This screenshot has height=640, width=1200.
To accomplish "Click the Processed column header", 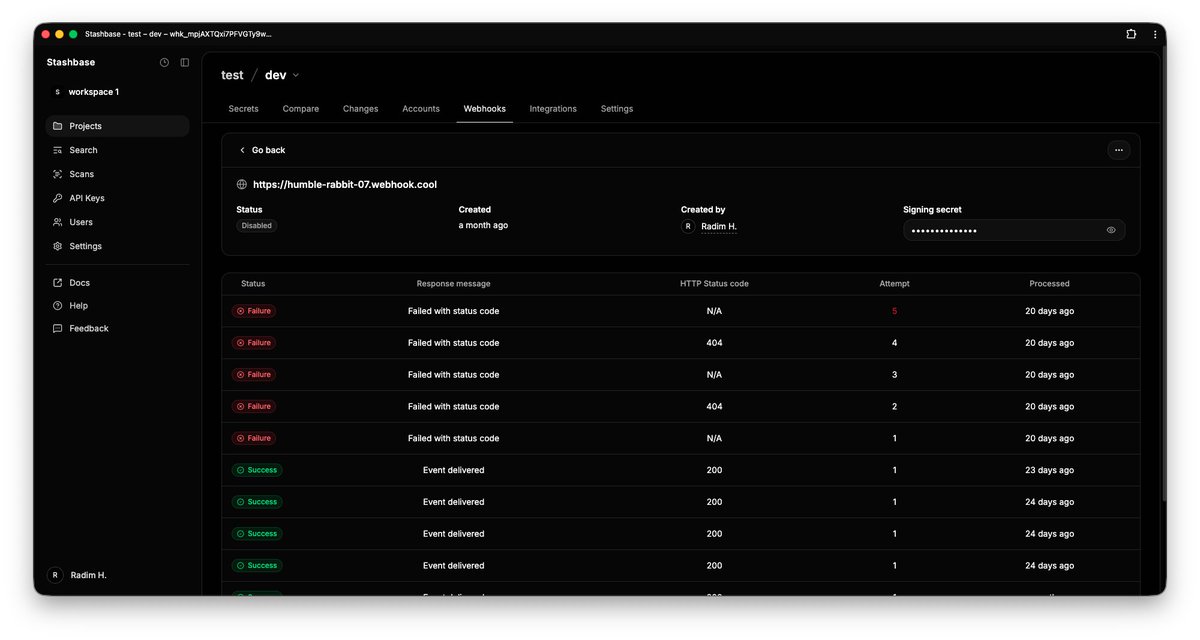I will click(x=1050, y=284).
